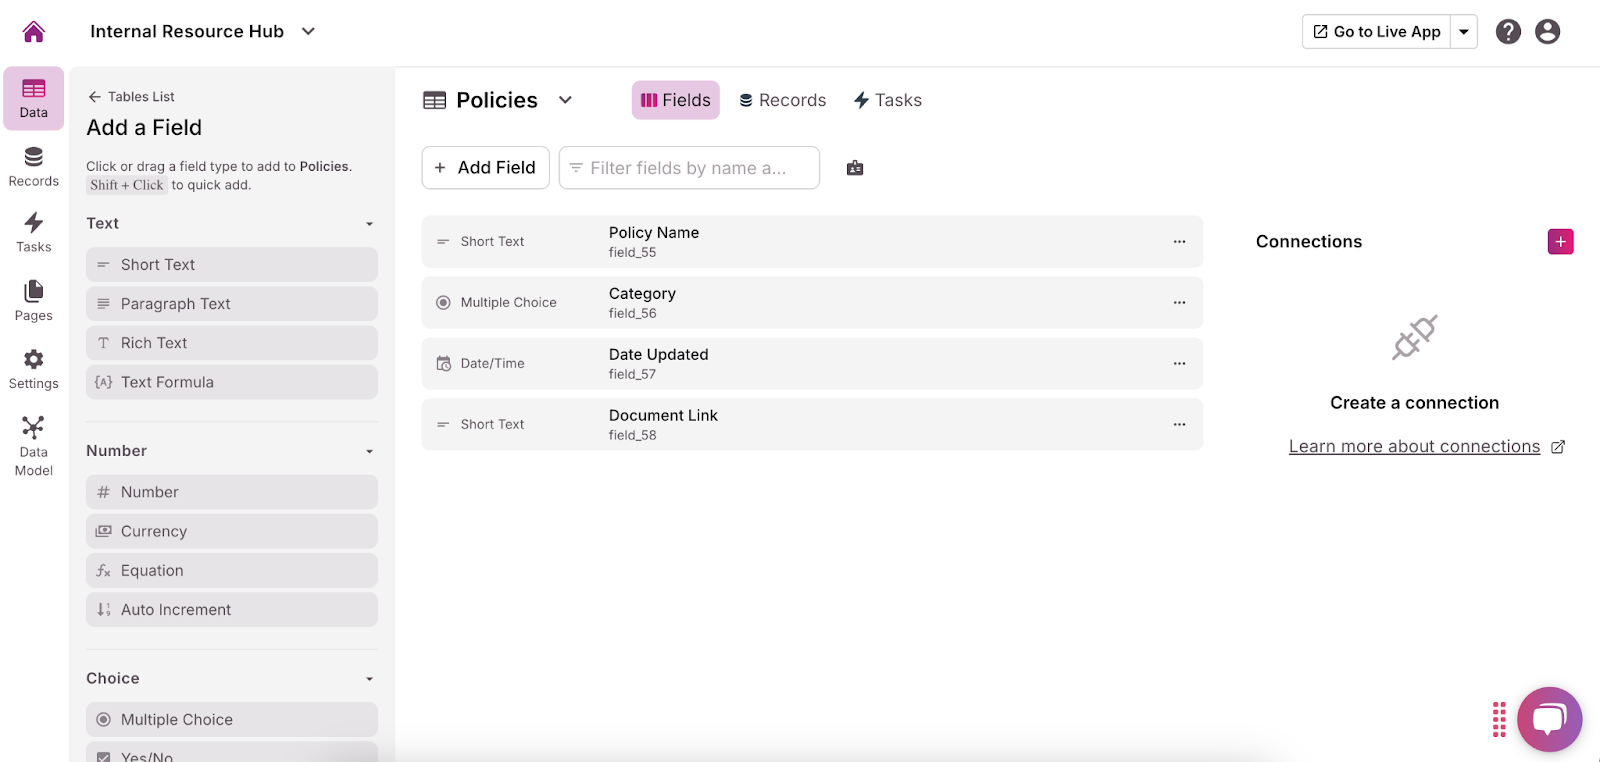Click the Add Field button
Screen dimensions: 1600x762
click(485, 168)
